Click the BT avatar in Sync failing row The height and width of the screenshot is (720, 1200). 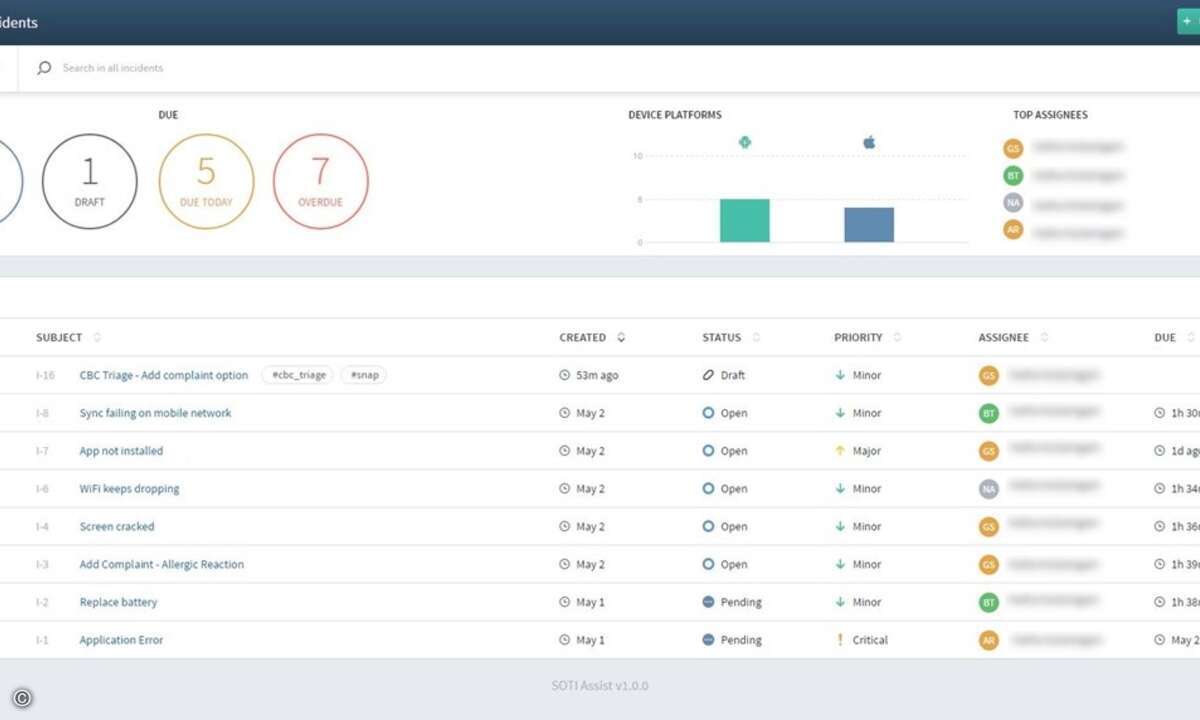[989, 413]
